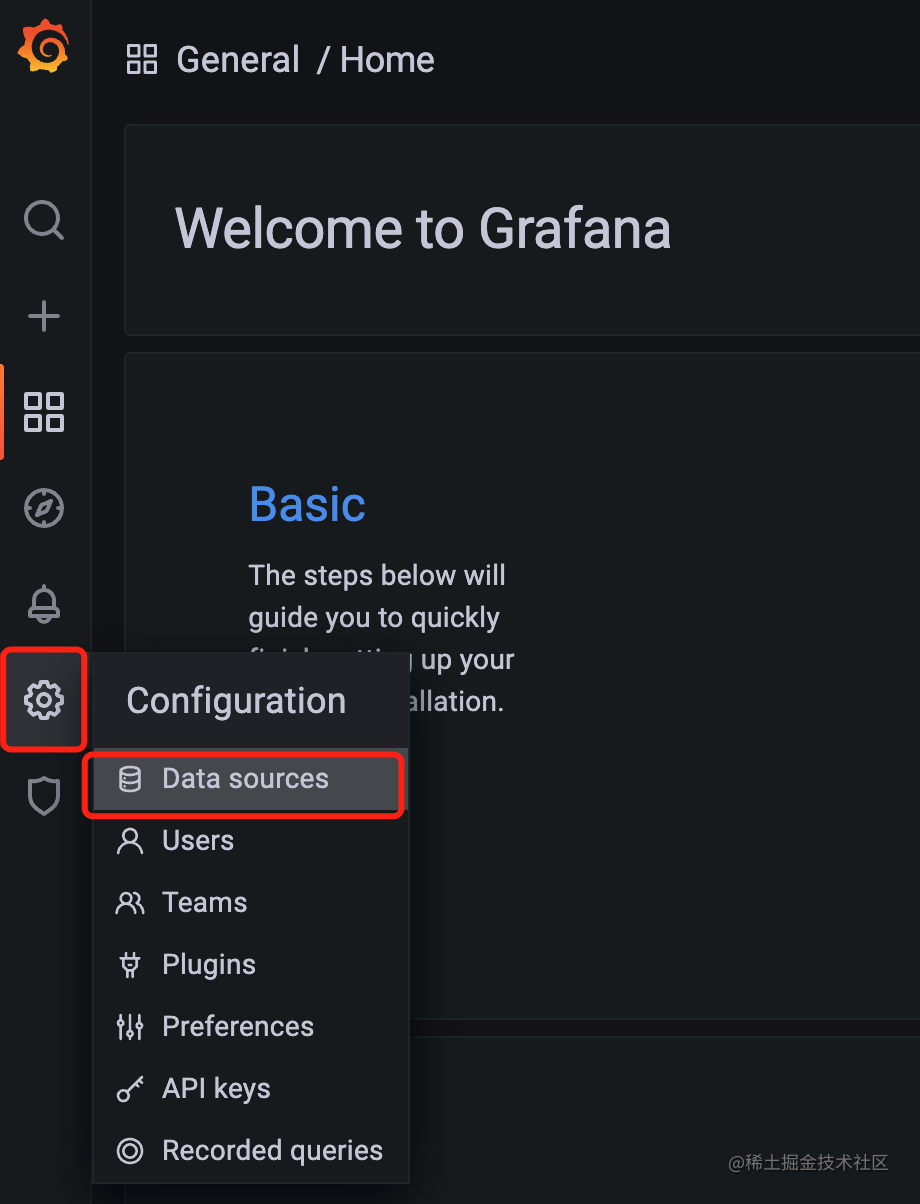
Task: Click the plus Create icon
Action: [x=44, y=316]
